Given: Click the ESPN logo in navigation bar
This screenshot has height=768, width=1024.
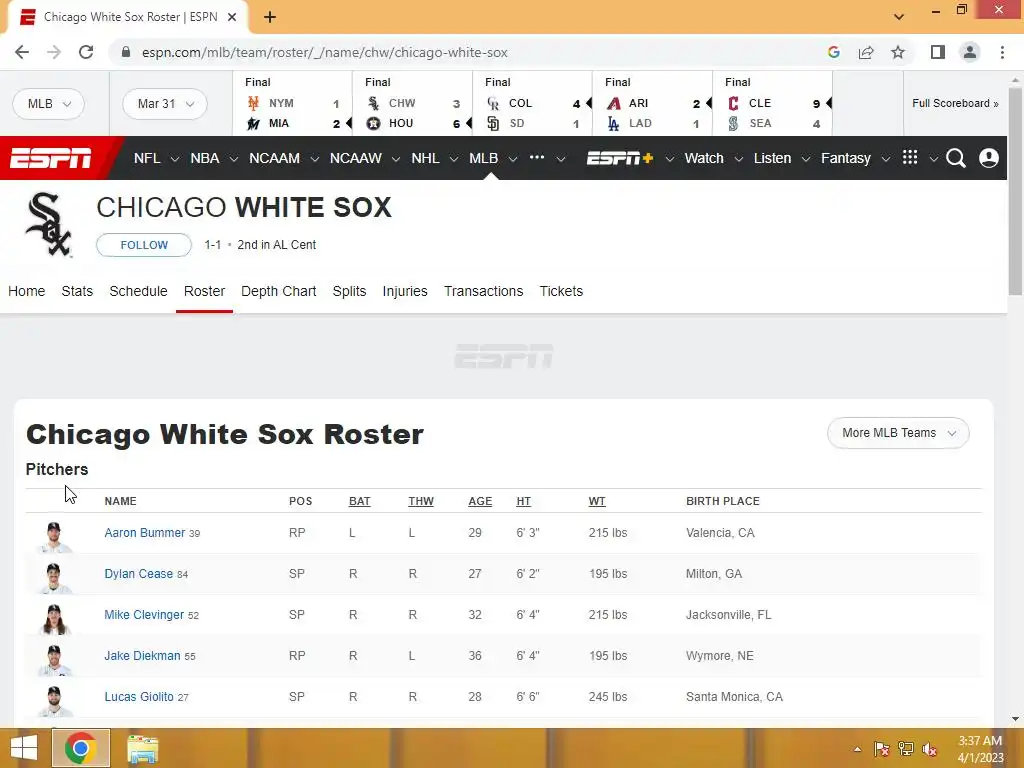Looking at the screenshot, I should tap(50, 158).
